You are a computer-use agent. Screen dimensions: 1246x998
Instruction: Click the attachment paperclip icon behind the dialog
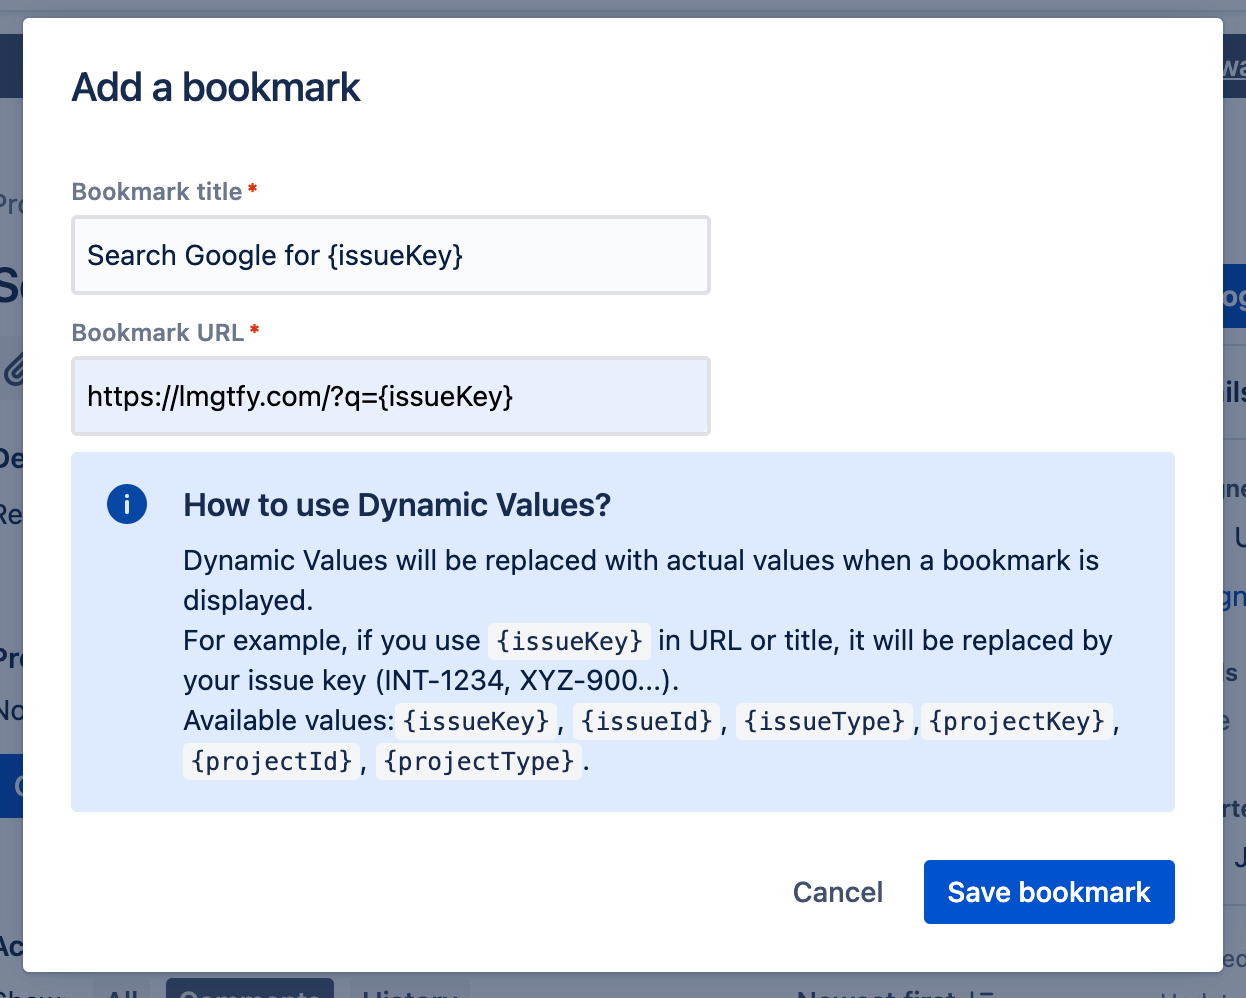pyautogui.click(x=12, y=370)
